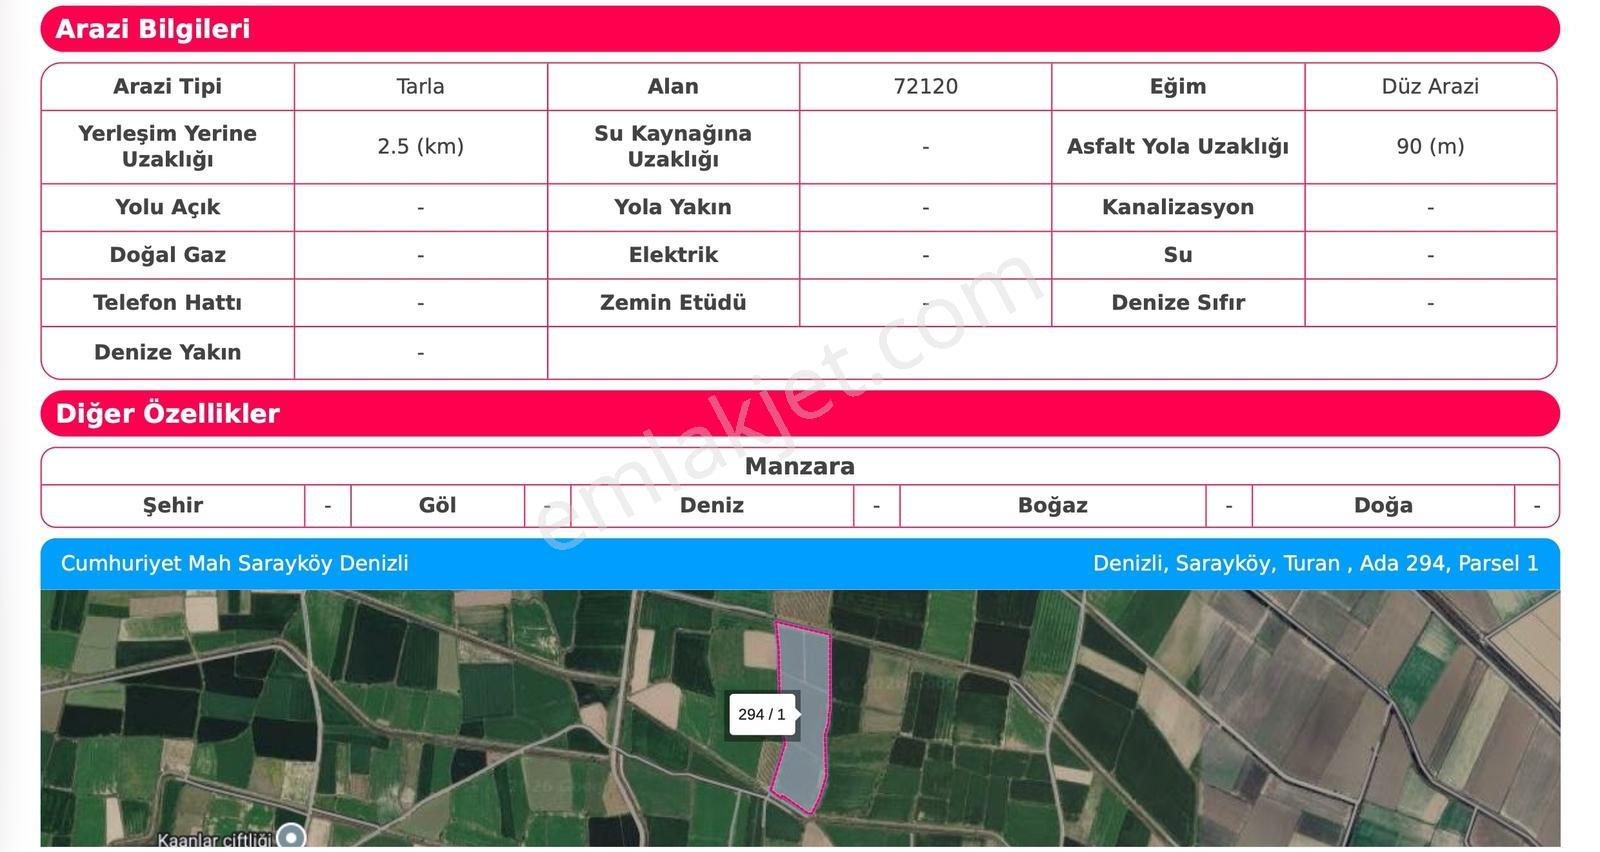Click the Denize Yakın label

[168, 353]
